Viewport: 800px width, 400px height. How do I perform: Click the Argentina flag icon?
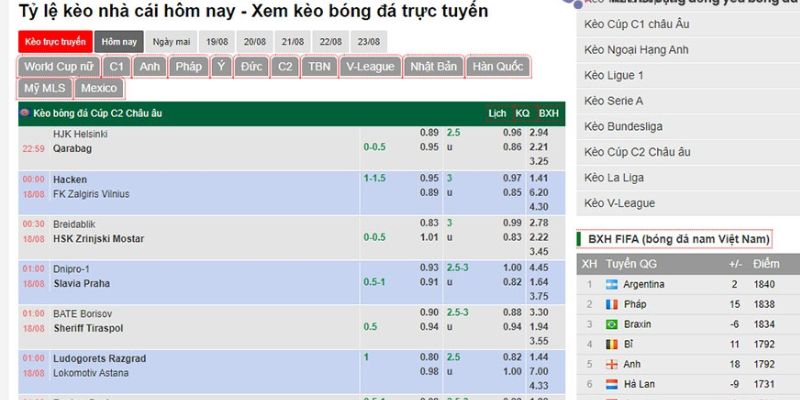[x=611, y=285]
